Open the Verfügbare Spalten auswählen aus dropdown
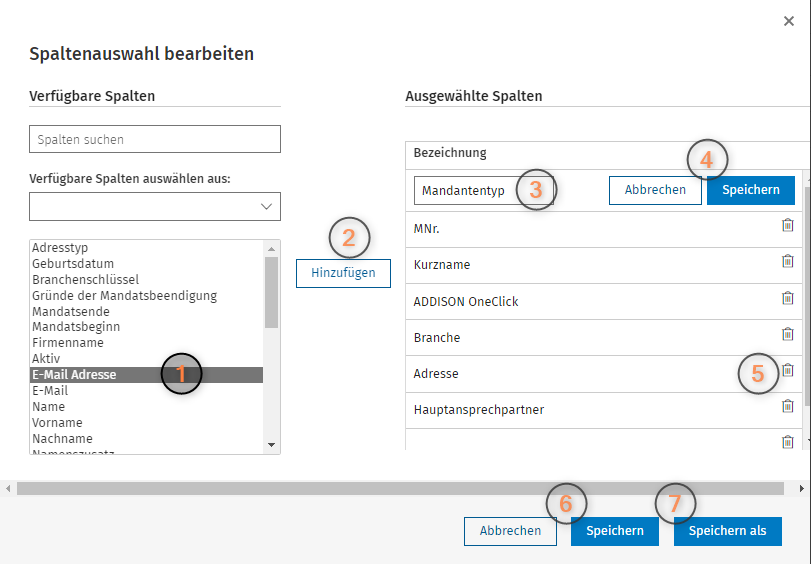Viewport: 811px width, 564px height. (x=155, y=206)
